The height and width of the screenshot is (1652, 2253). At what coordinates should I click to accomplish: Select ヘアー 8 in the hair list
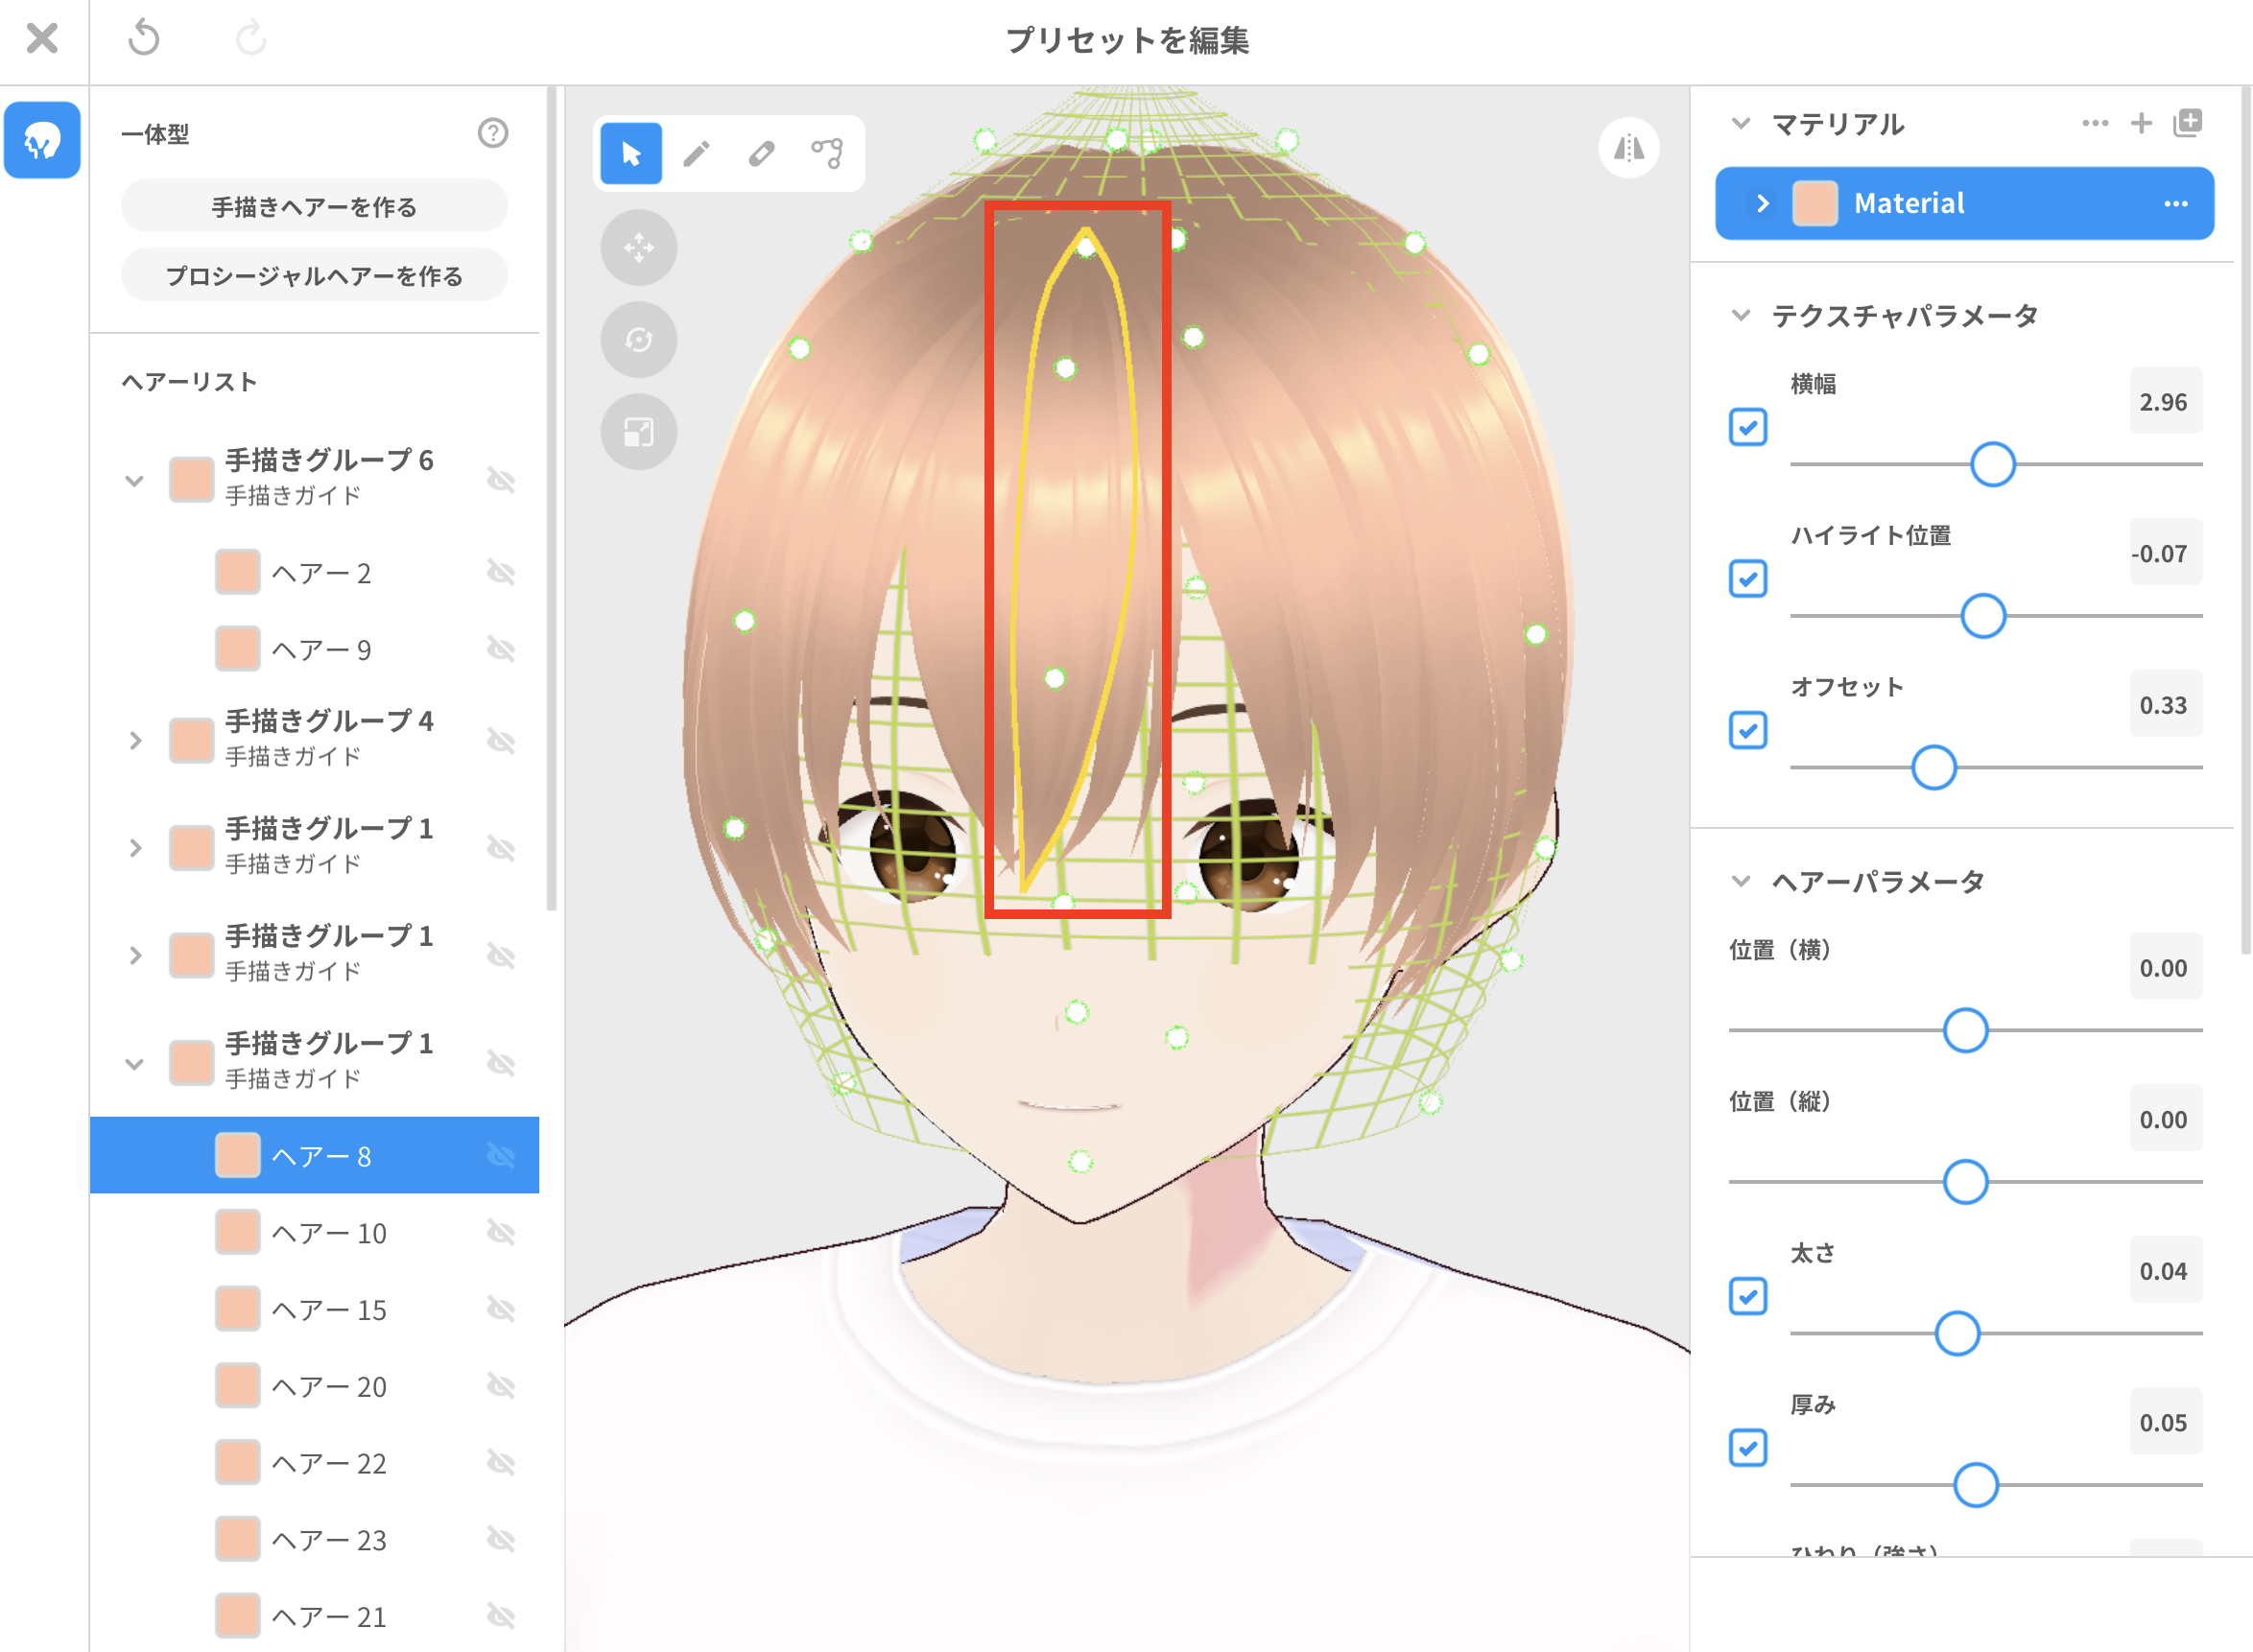pos(314,1155)
